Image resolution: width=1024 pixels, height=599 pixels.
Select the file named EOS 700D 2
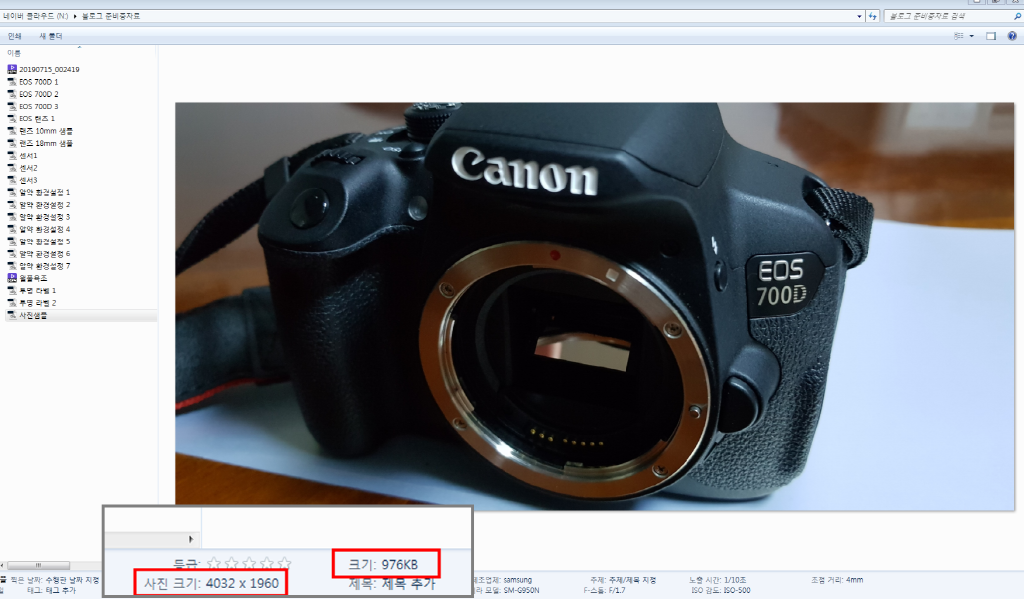[x=39, y=94]
